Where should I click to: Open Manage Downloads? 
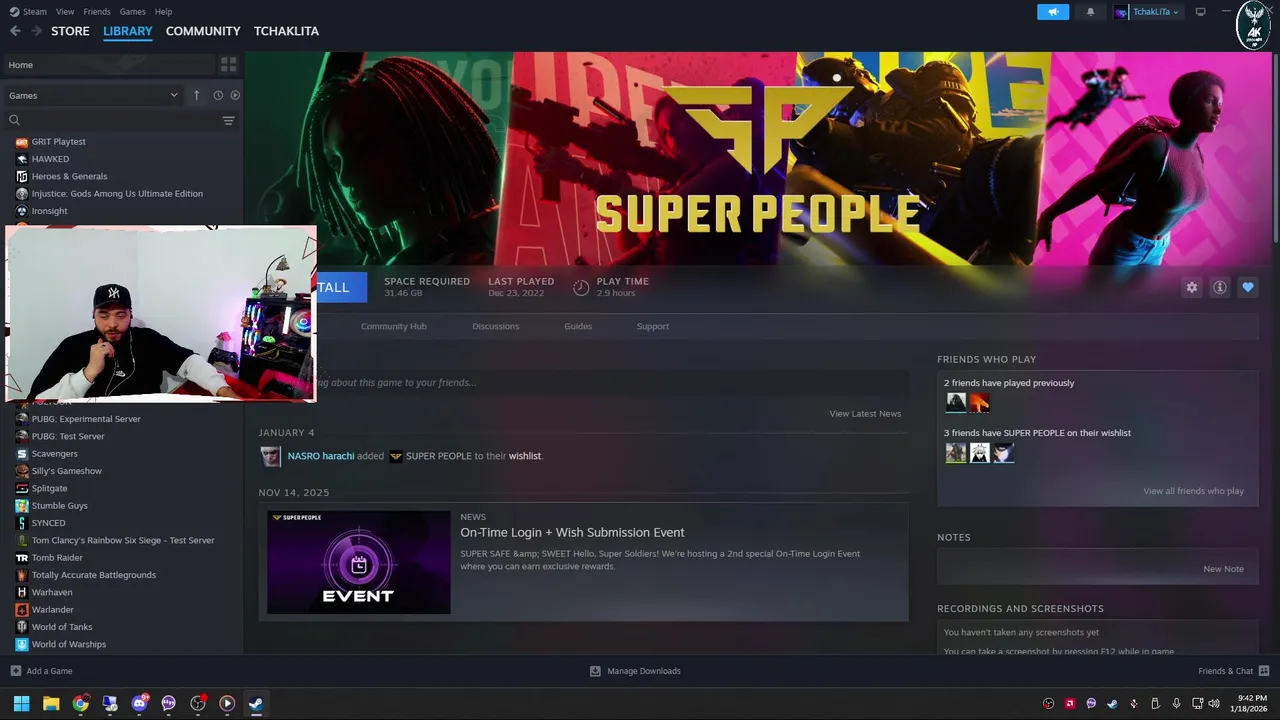(x=635, y=671)
